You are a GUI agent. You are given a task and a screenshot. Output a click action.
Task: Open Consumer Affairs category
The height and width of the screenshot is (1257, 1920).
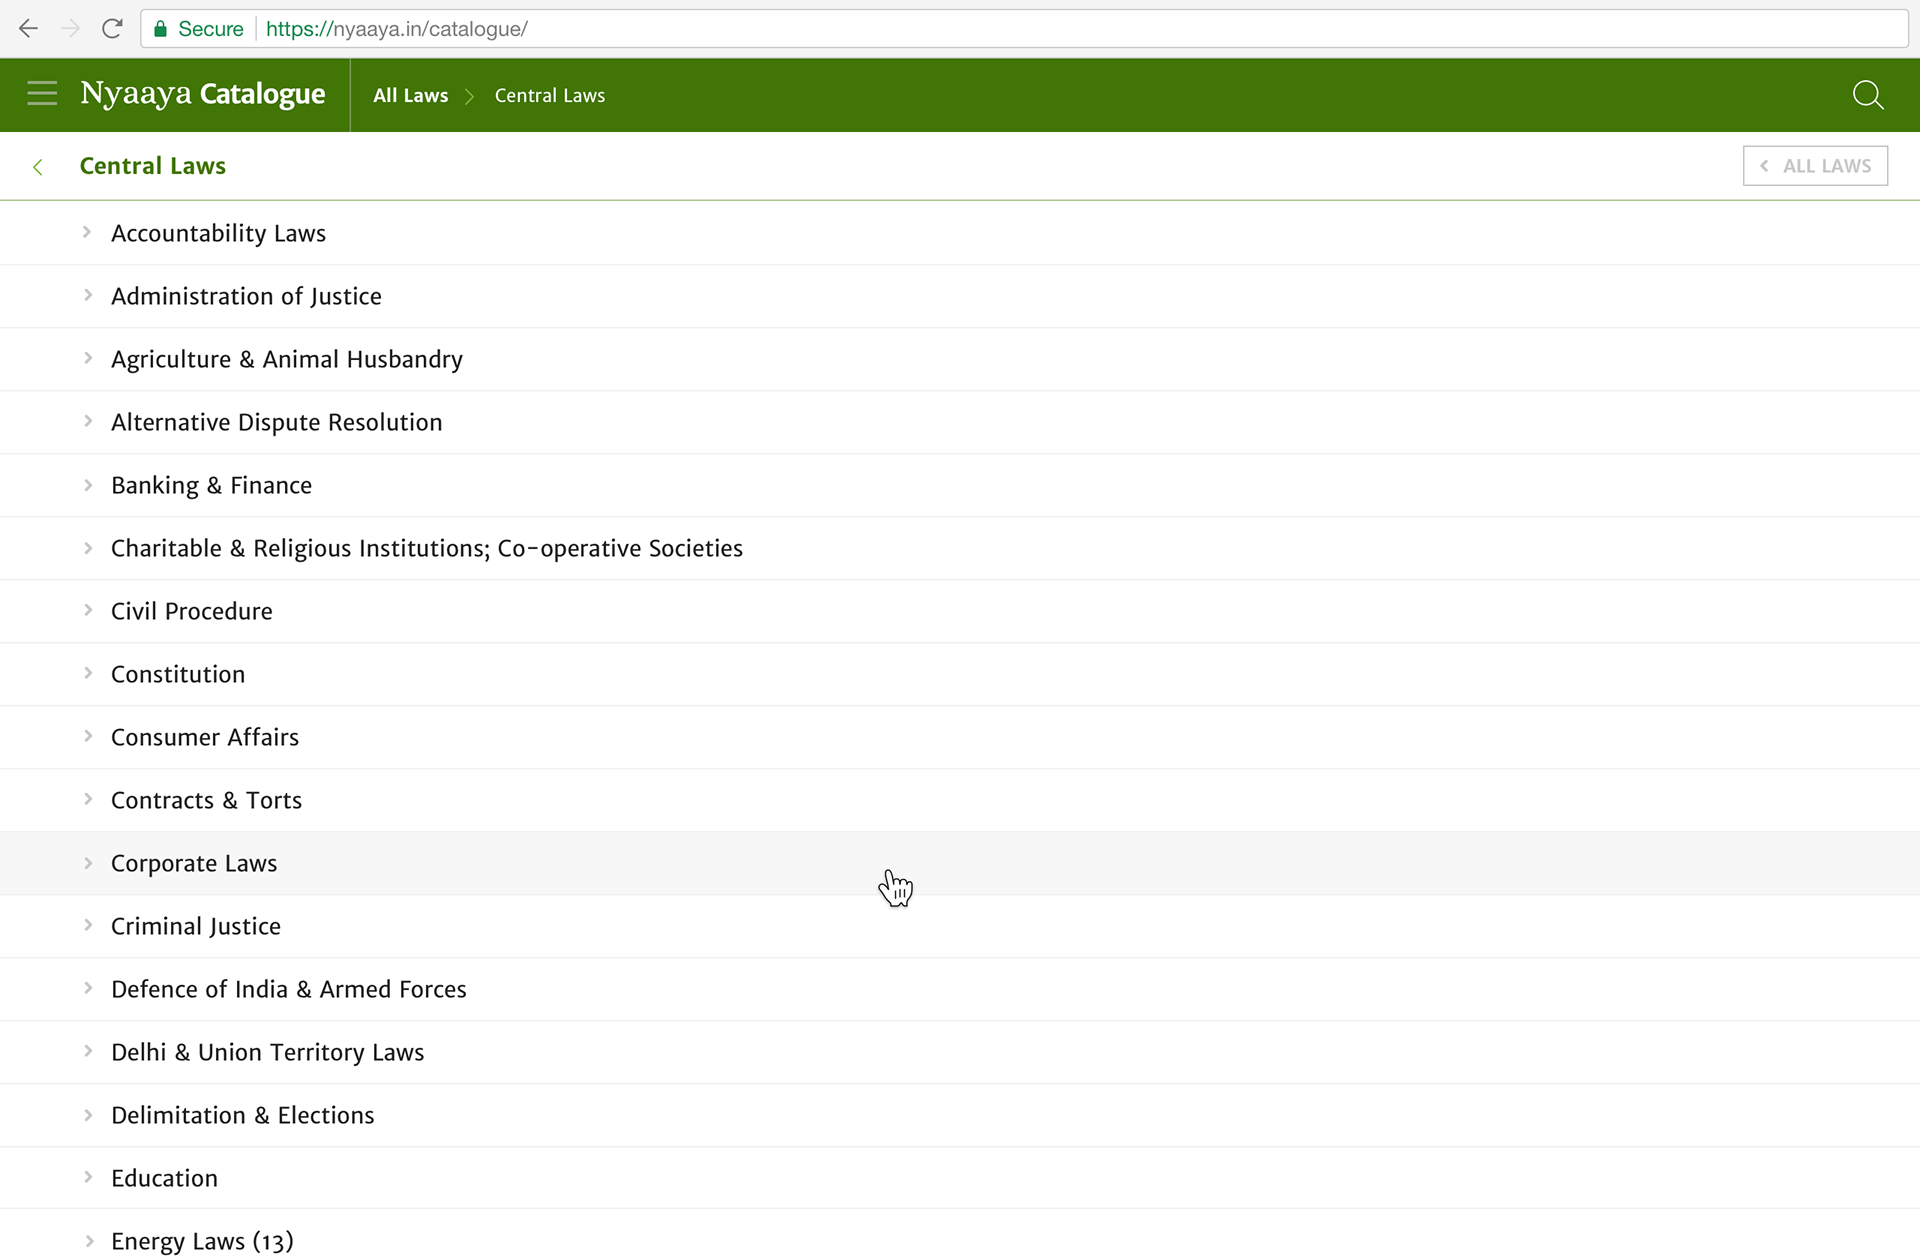(205, 737)
